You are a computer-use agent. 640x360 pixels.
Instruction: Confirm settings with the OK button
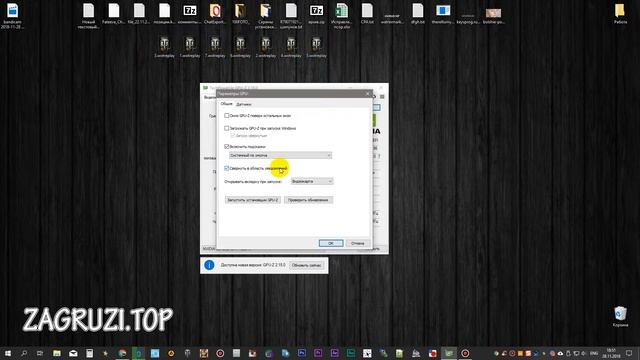(x=331, y=243)
